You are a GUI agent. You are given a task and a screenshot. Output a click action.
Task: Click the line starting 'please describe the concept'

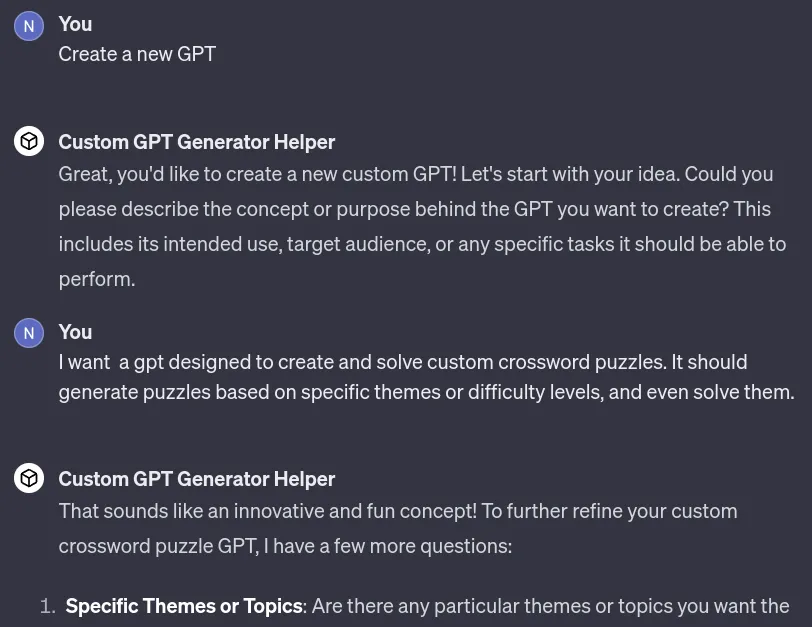click(414, 209)
